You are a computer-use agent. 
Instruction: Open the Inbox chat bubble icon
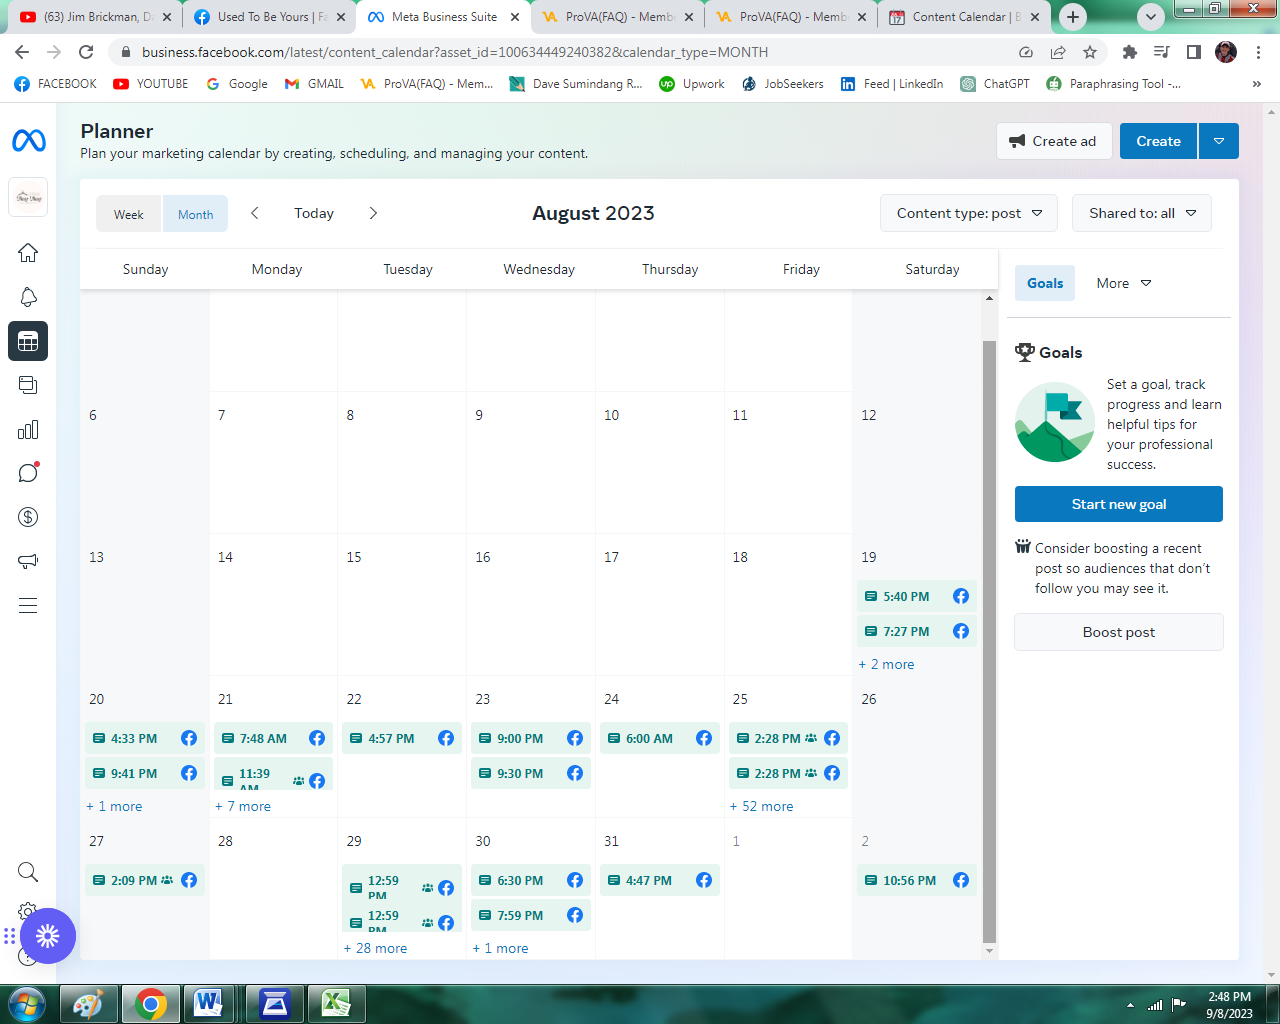click(x=28, y=472)
